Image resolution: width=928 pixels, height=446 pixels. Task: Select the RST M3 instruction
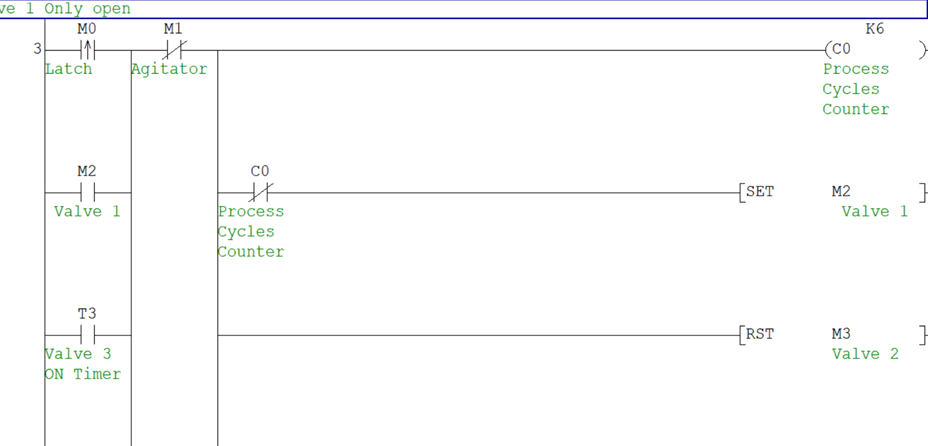[760, 334]
